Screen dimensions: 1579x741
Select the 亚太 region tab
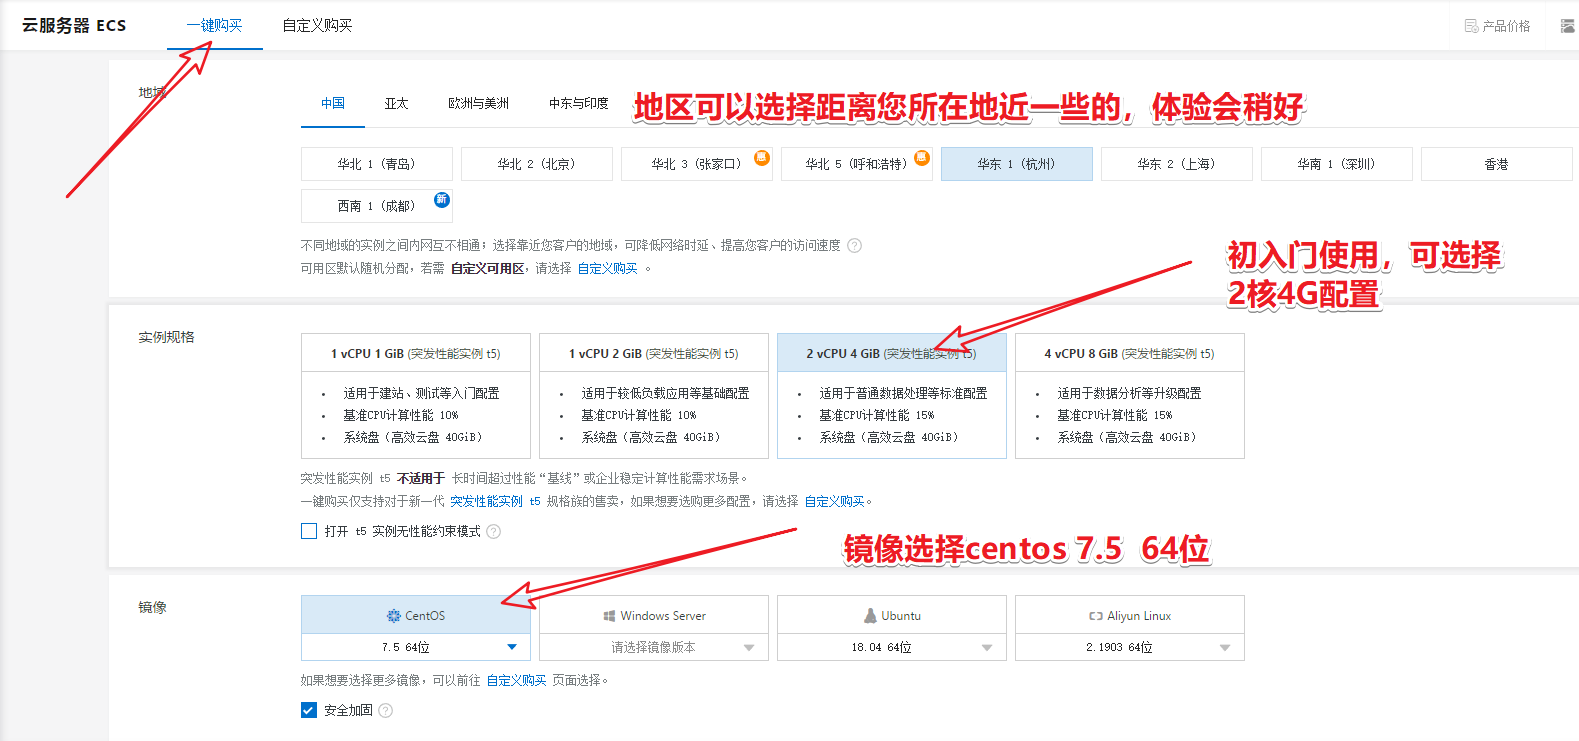pyautogui.click(x=396, y=103)
